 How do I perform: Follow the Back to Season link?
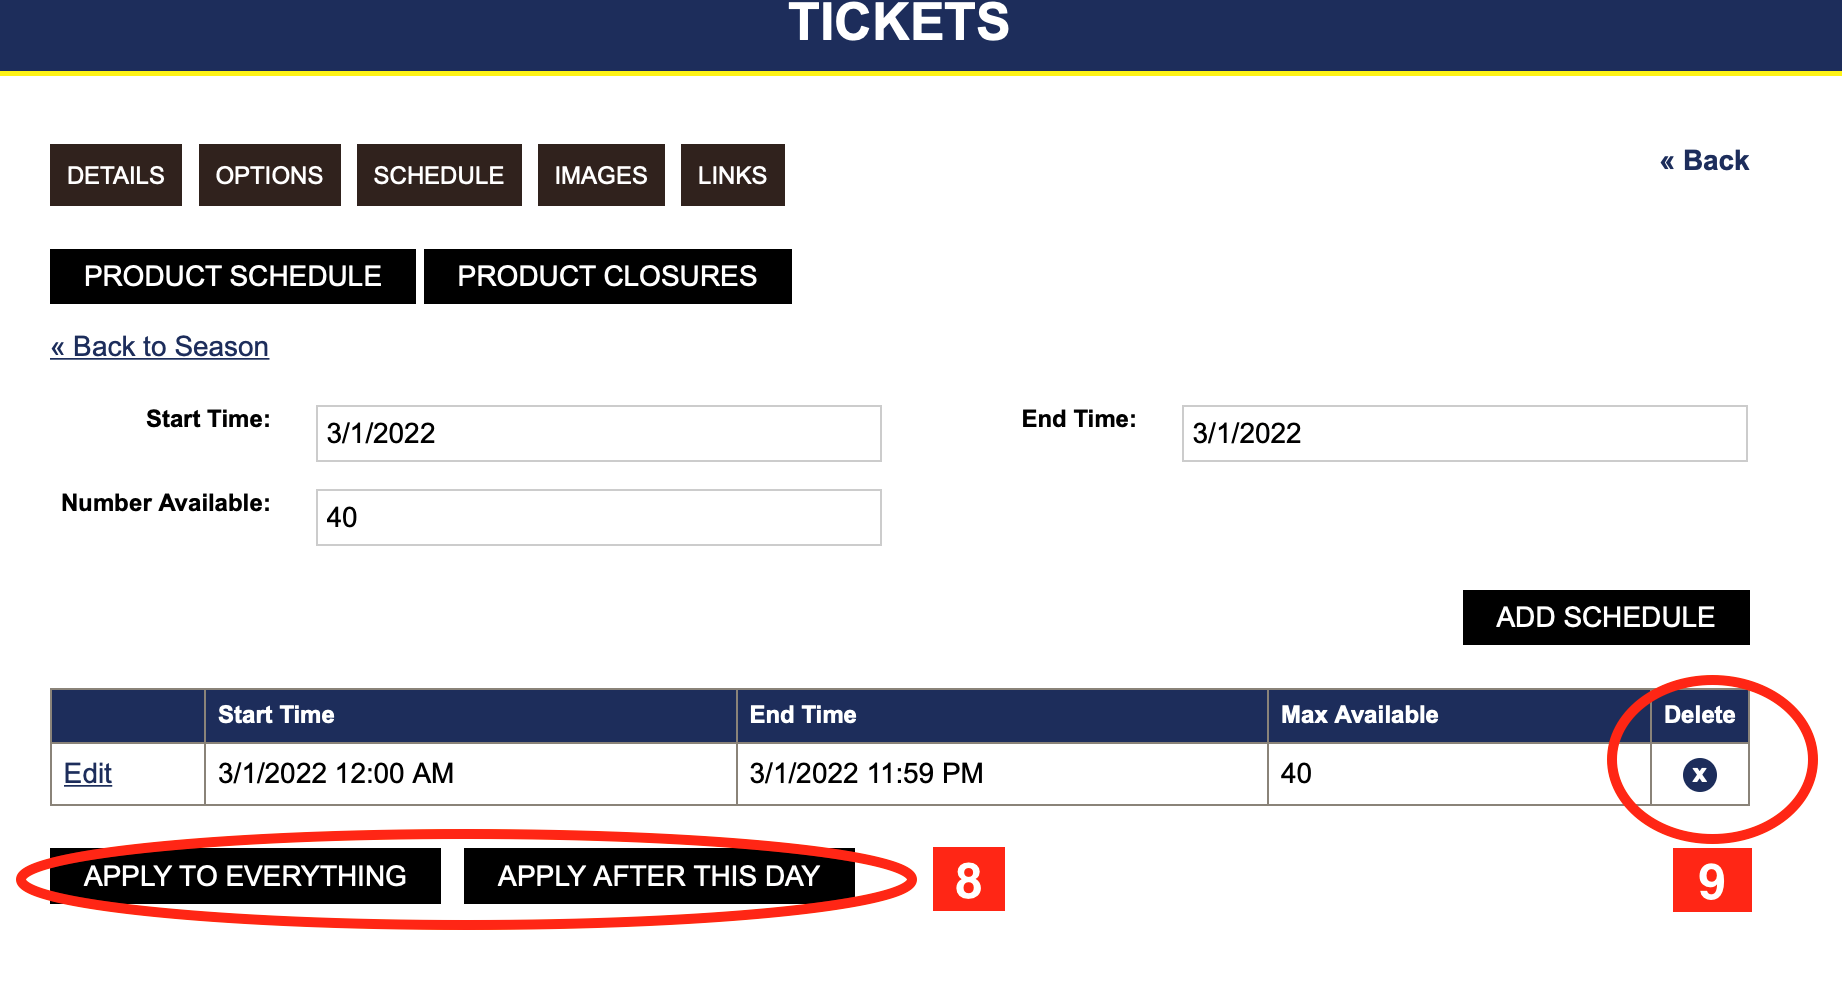[x=160, y=347]
